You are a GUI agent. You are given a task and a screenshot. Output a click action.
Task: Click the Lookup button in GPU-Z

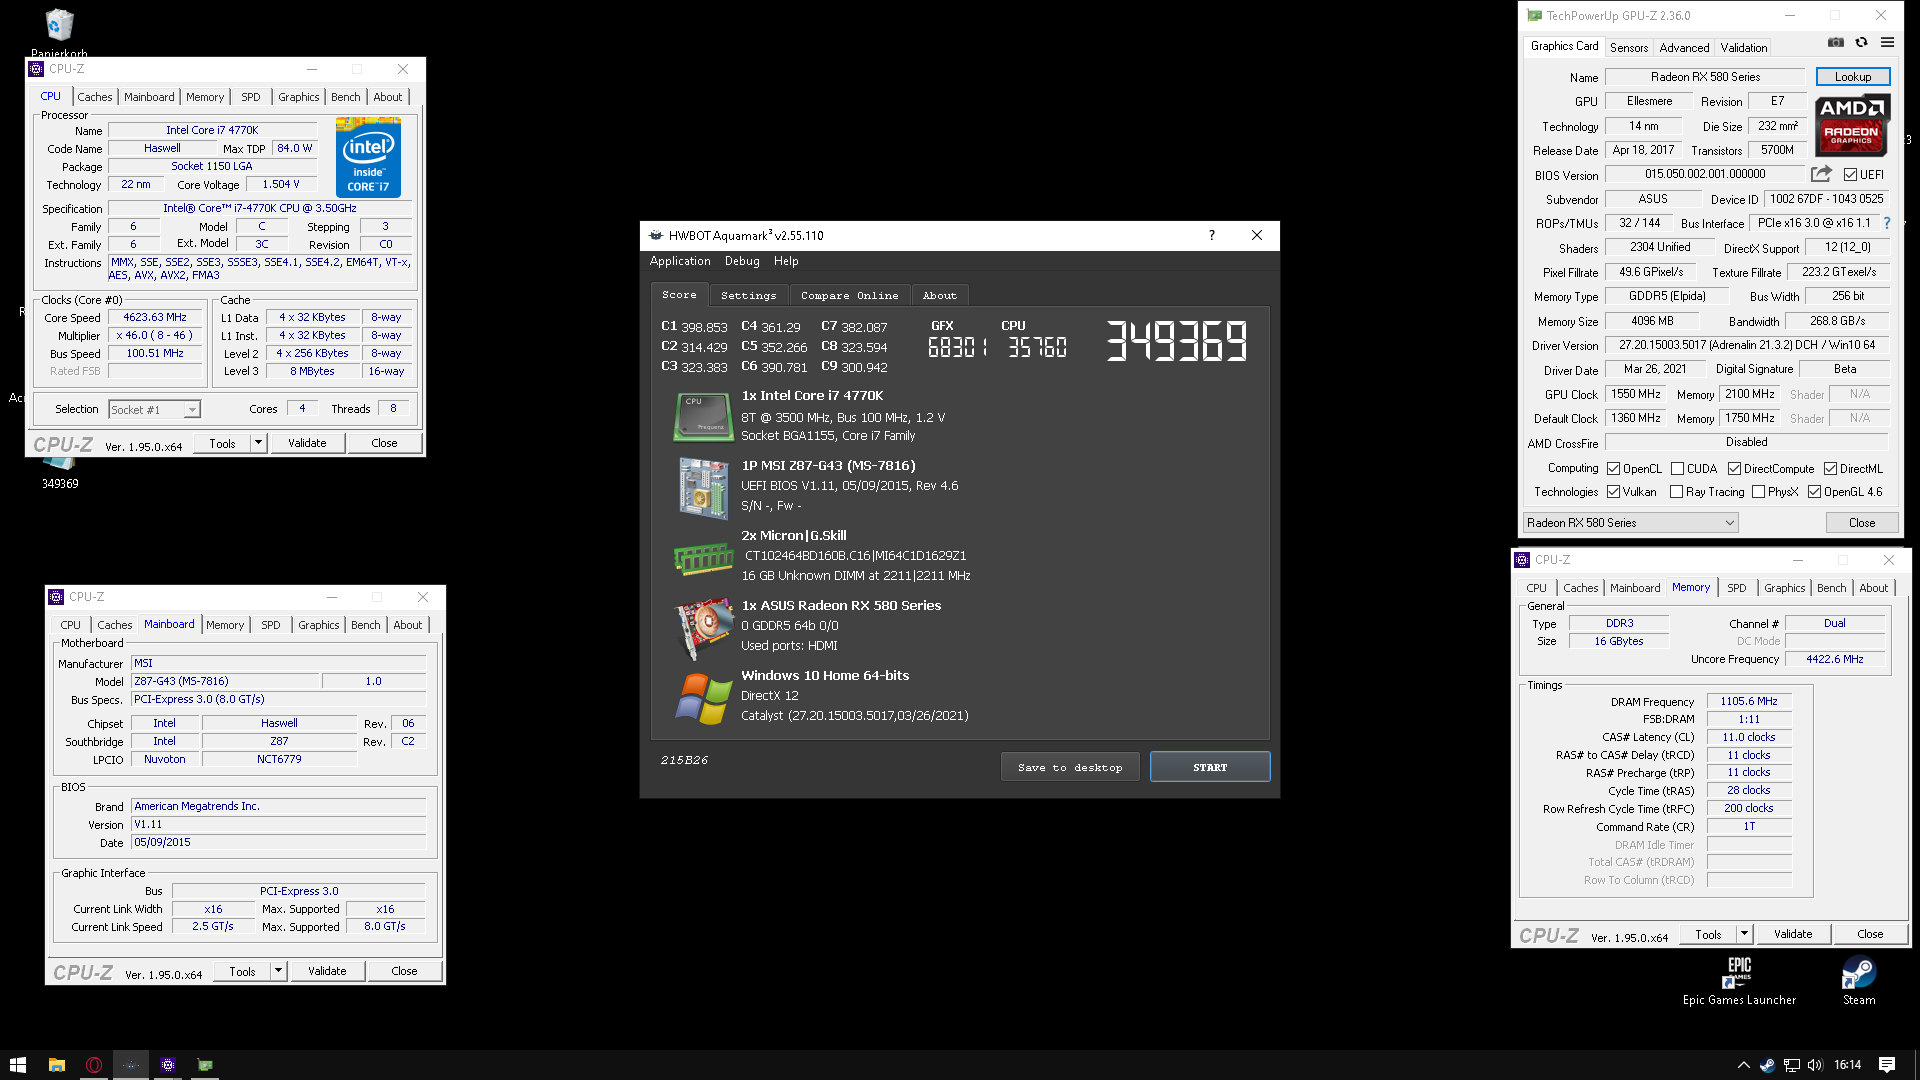[x=1853, y=77]
